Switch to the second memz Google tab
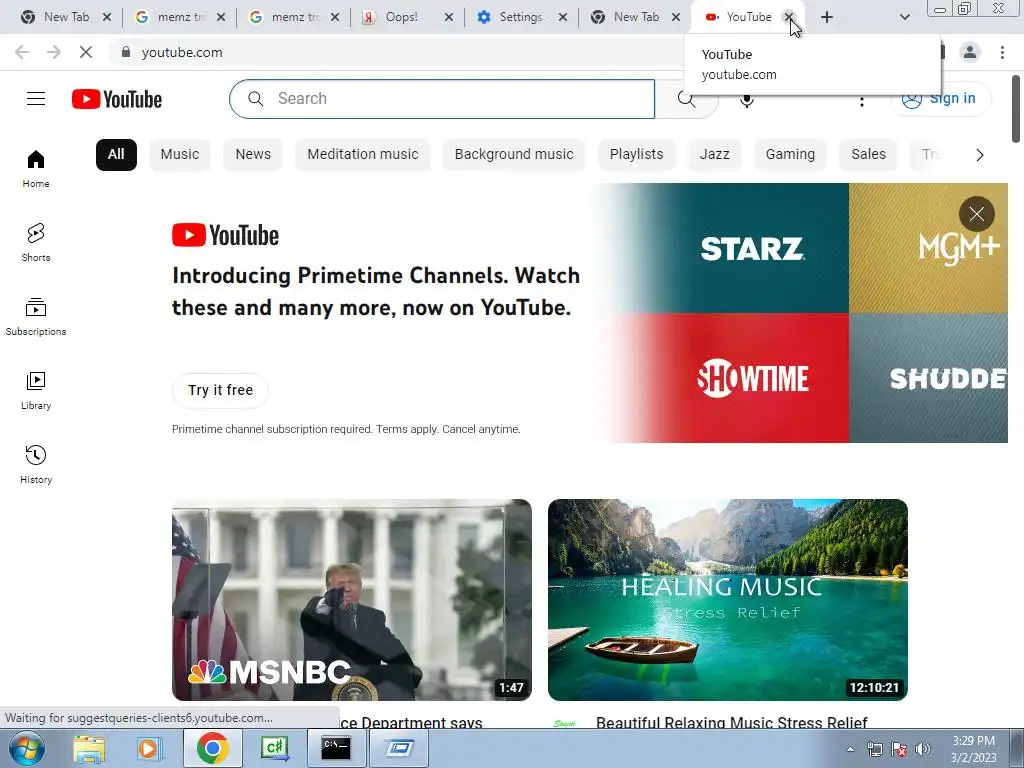 (x=292, y=18)
